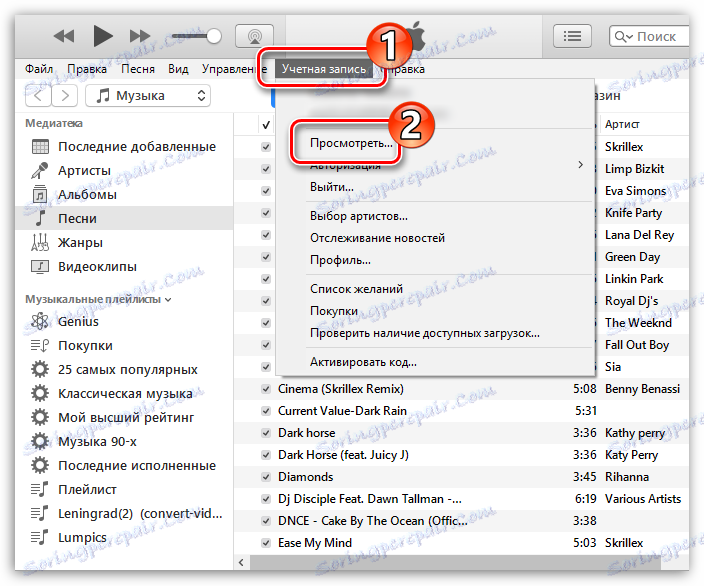Uncheck the Dj Disciple Feat. Dawn Tallman checkbox

pyautogui.click(x=266, y=499)
